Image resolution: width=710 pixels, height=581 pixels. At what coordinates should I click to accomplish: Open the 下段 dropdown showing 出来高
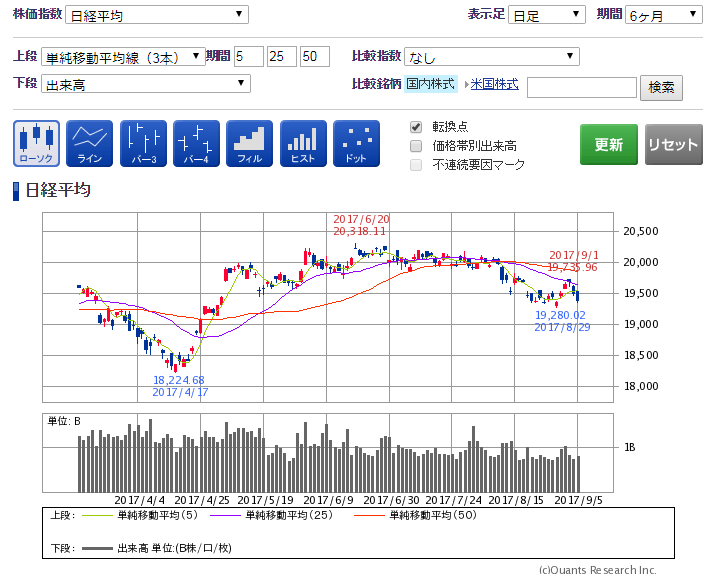146,84
